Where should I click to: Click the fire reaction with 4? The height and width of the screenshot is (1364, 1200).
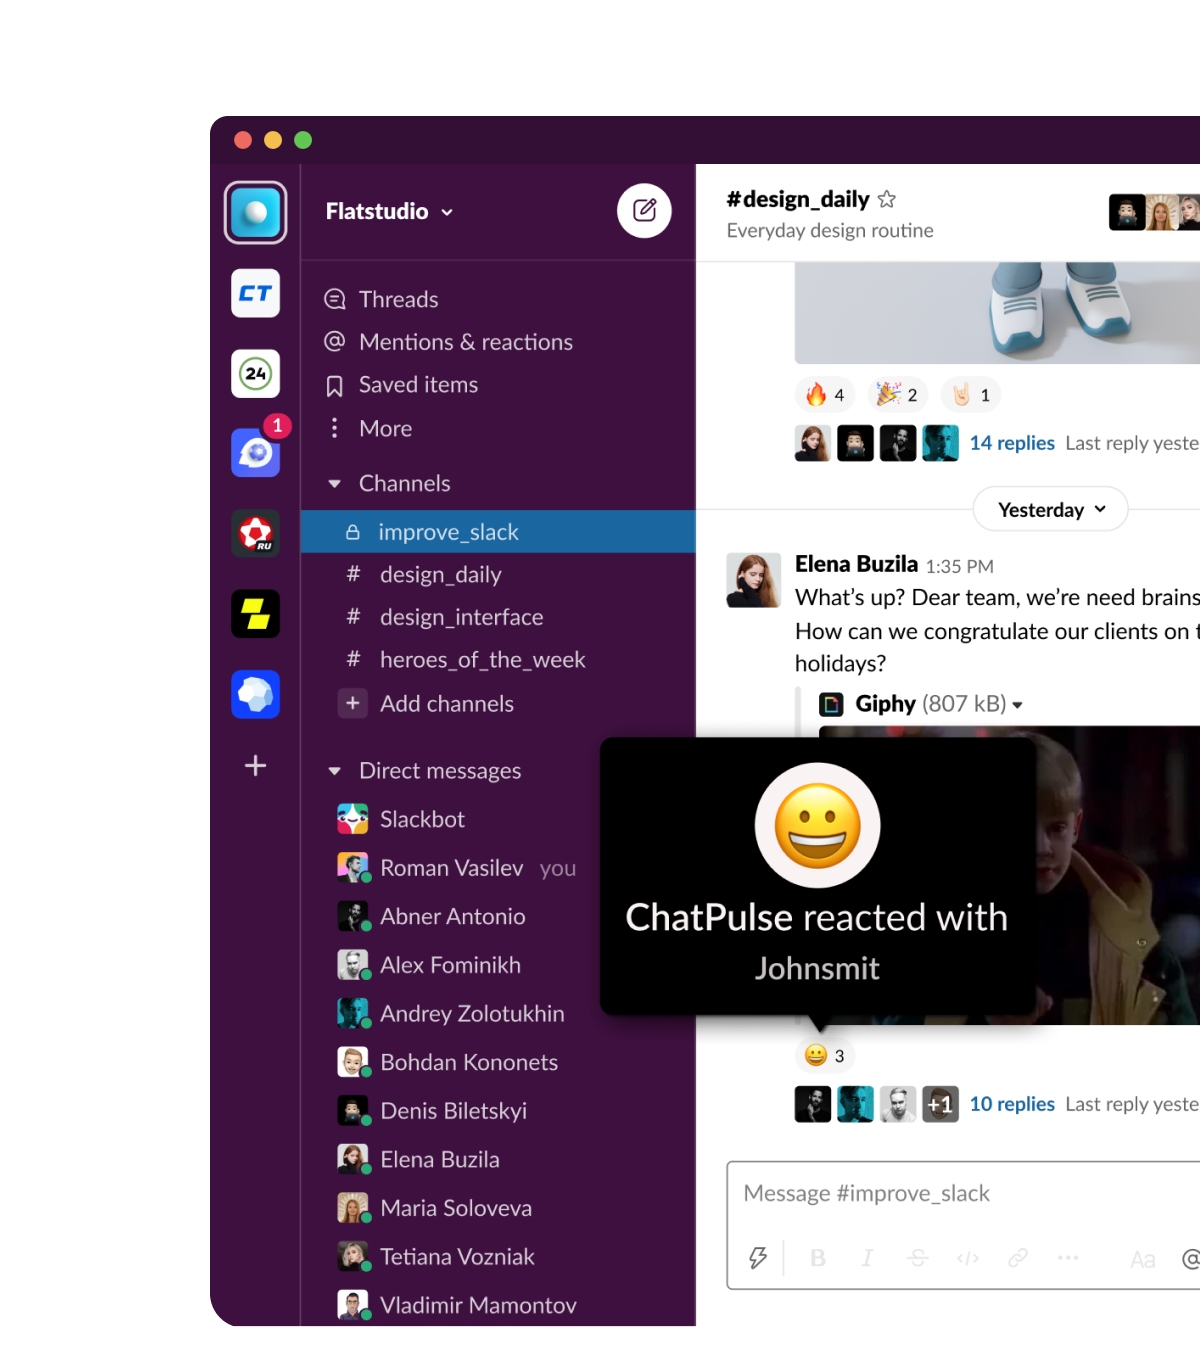point(826,395)
